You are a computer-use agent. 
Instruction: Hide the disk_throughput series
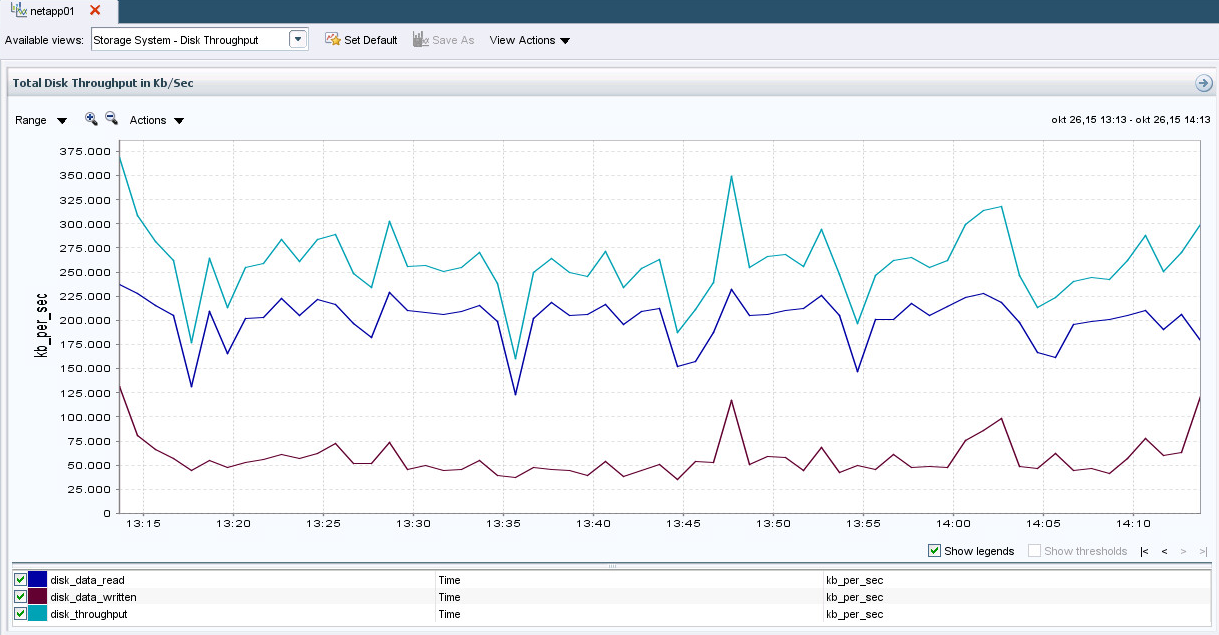tap(20, 614)
